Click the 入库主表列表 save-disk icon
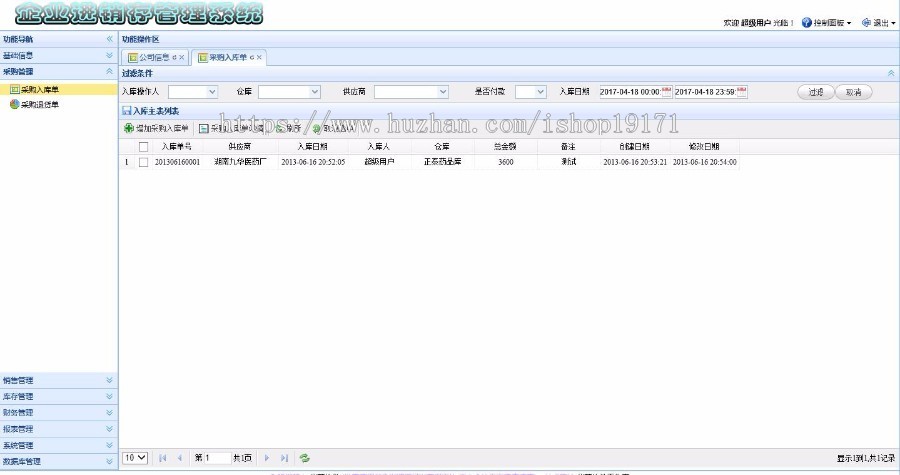This screenshot has width=900, height=475. [126, 111]
